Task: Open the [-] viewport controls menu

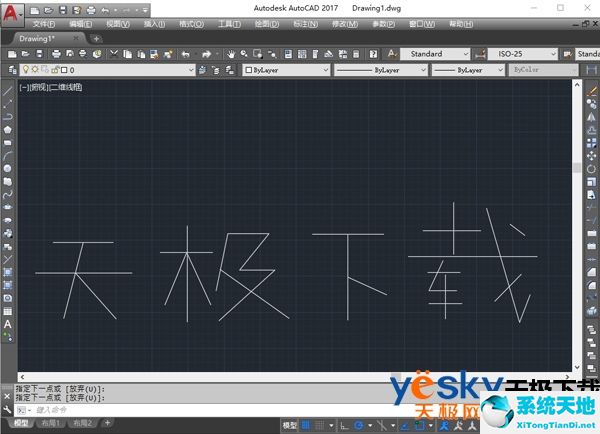Action: [x=24, y=88]
